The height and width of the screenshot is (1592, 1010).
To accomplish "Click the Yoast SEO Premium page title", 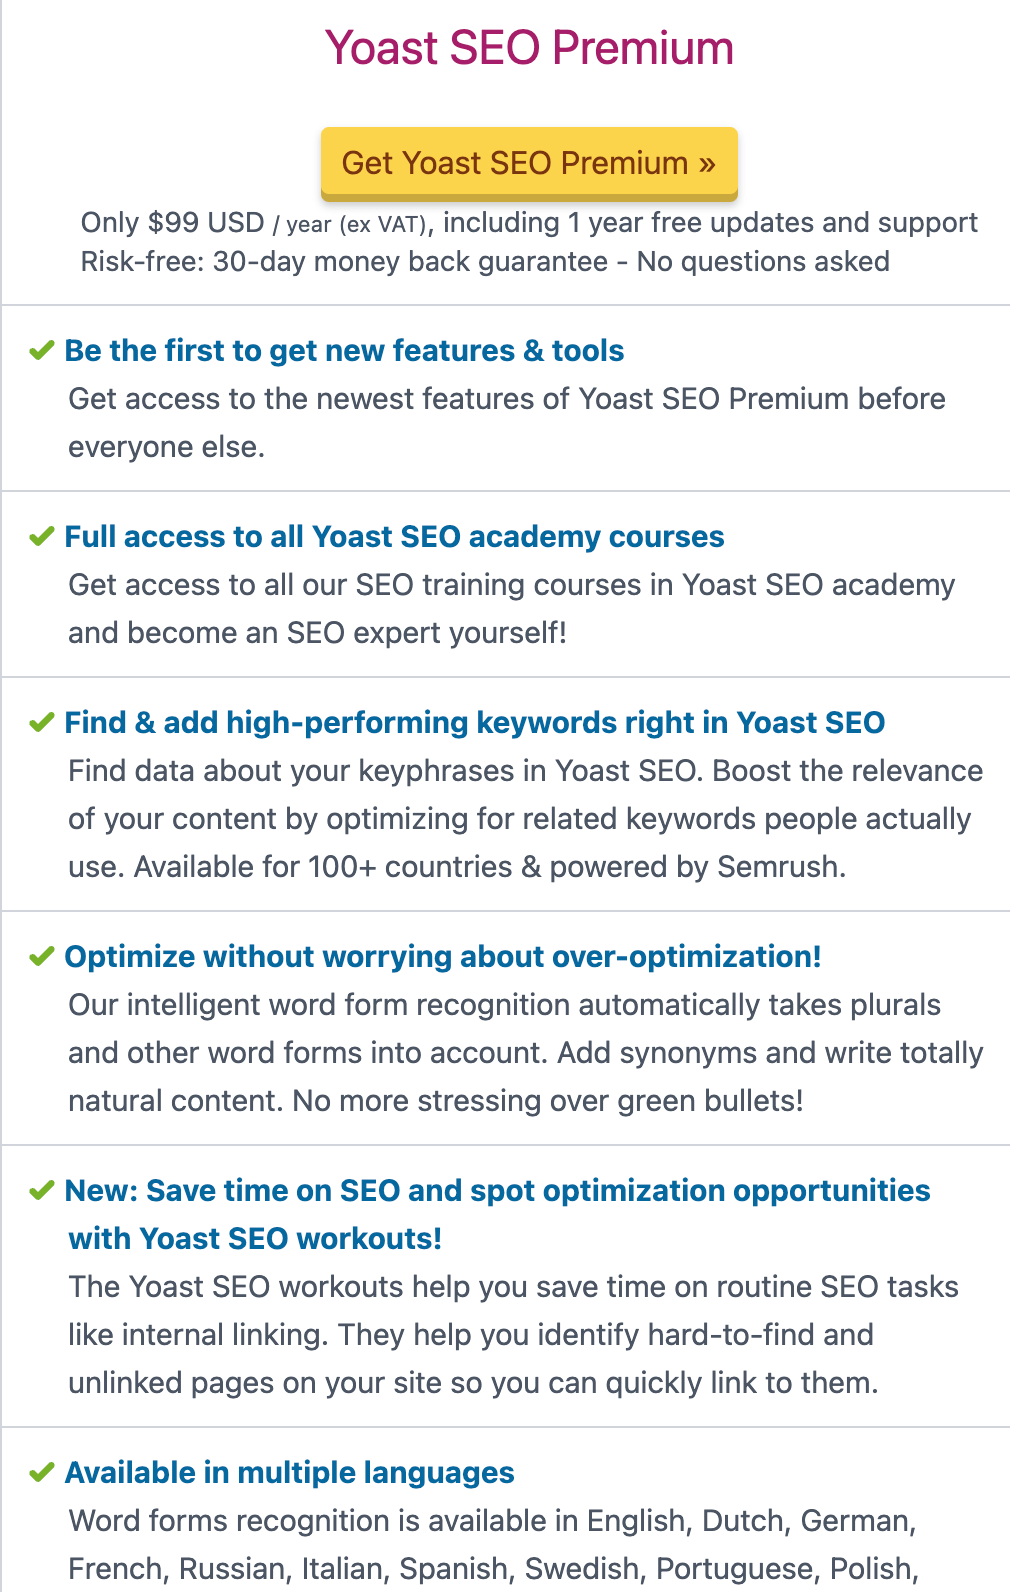I will point(528,47).
